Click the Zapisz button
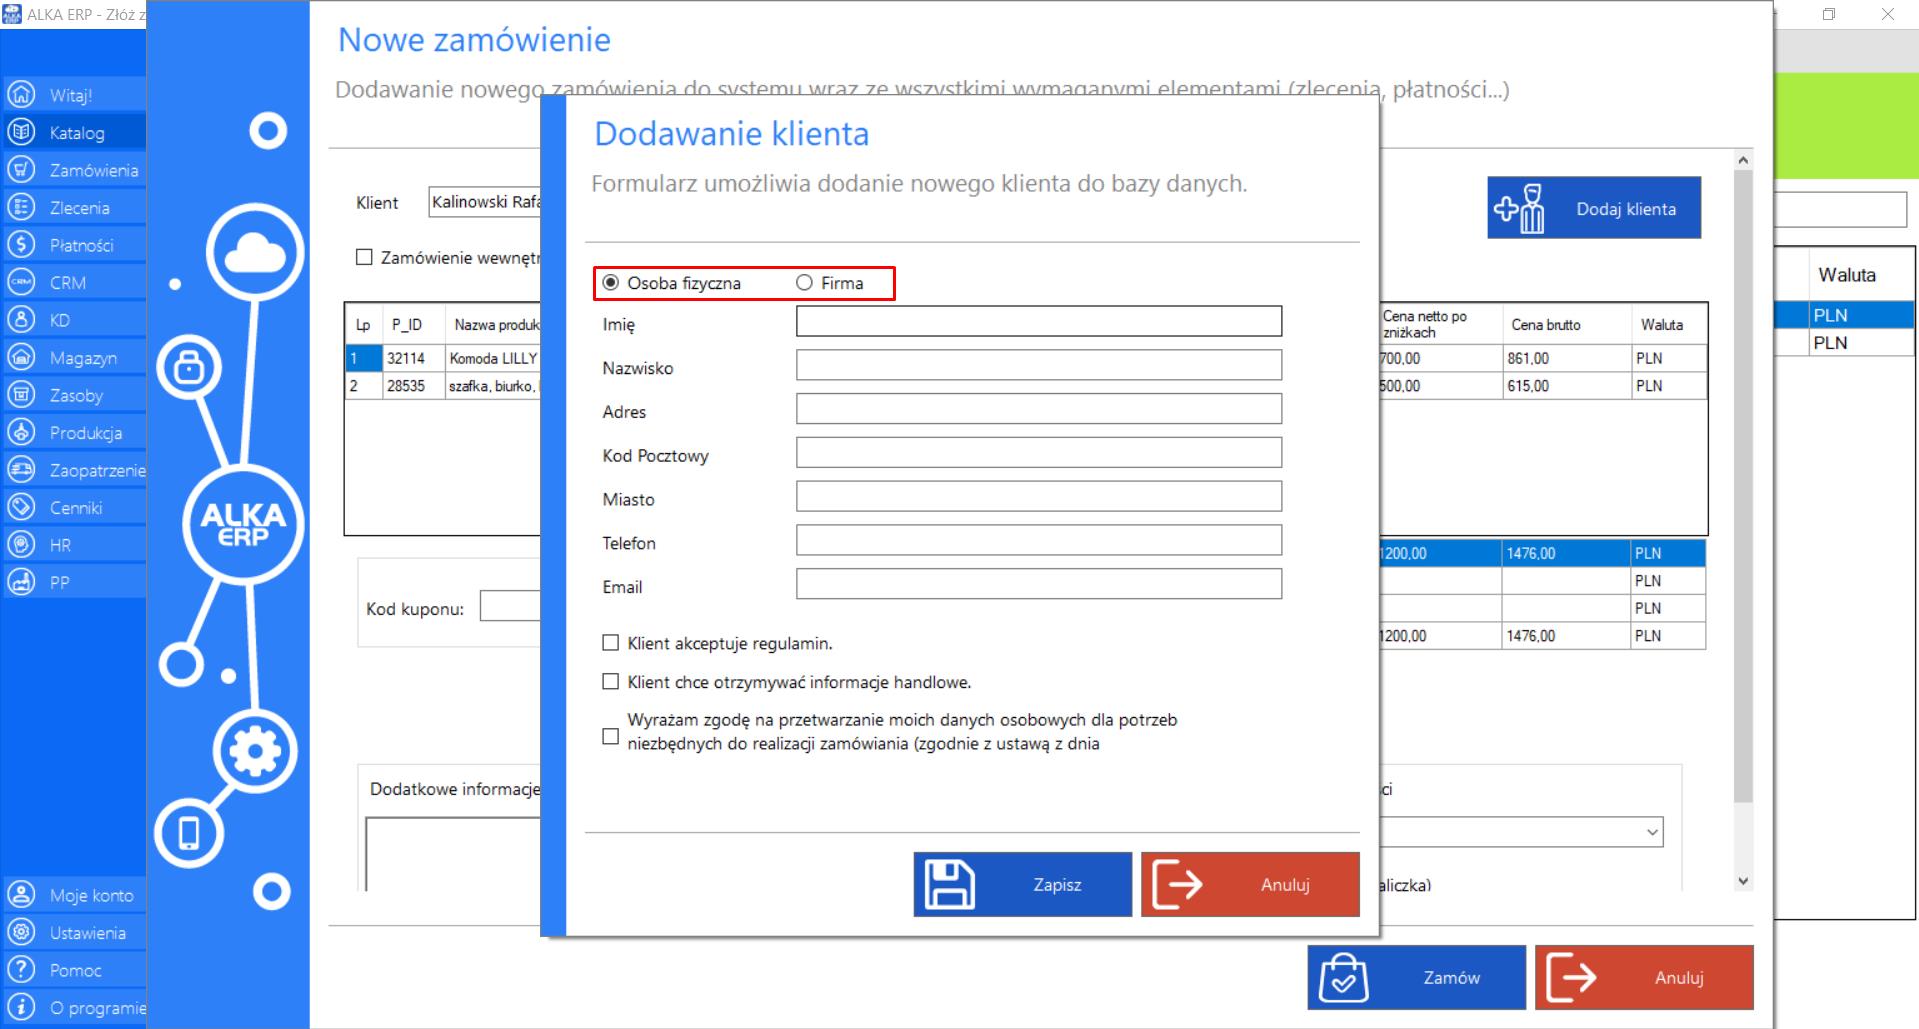The image size is (1919, 1029). pyautogui.click(x=1022, y=884)
